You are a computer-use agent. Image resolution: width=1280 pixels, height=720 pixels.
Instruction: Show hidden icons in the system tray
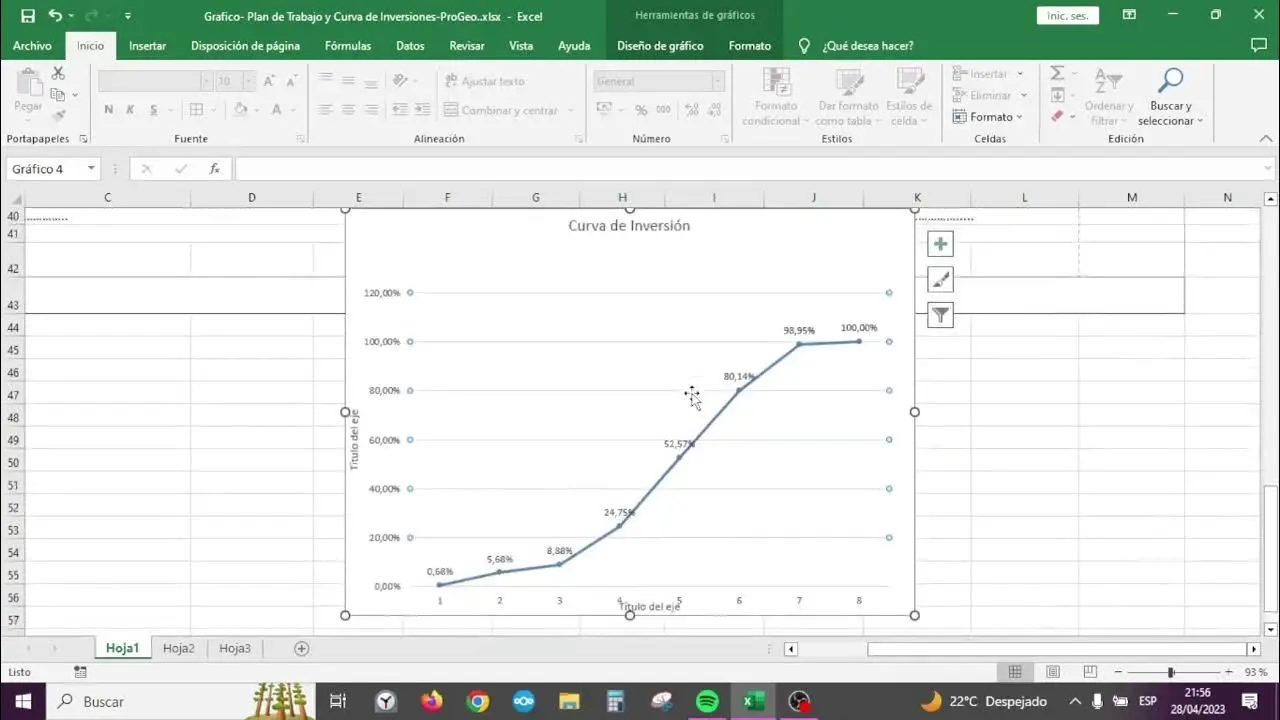1075,701
